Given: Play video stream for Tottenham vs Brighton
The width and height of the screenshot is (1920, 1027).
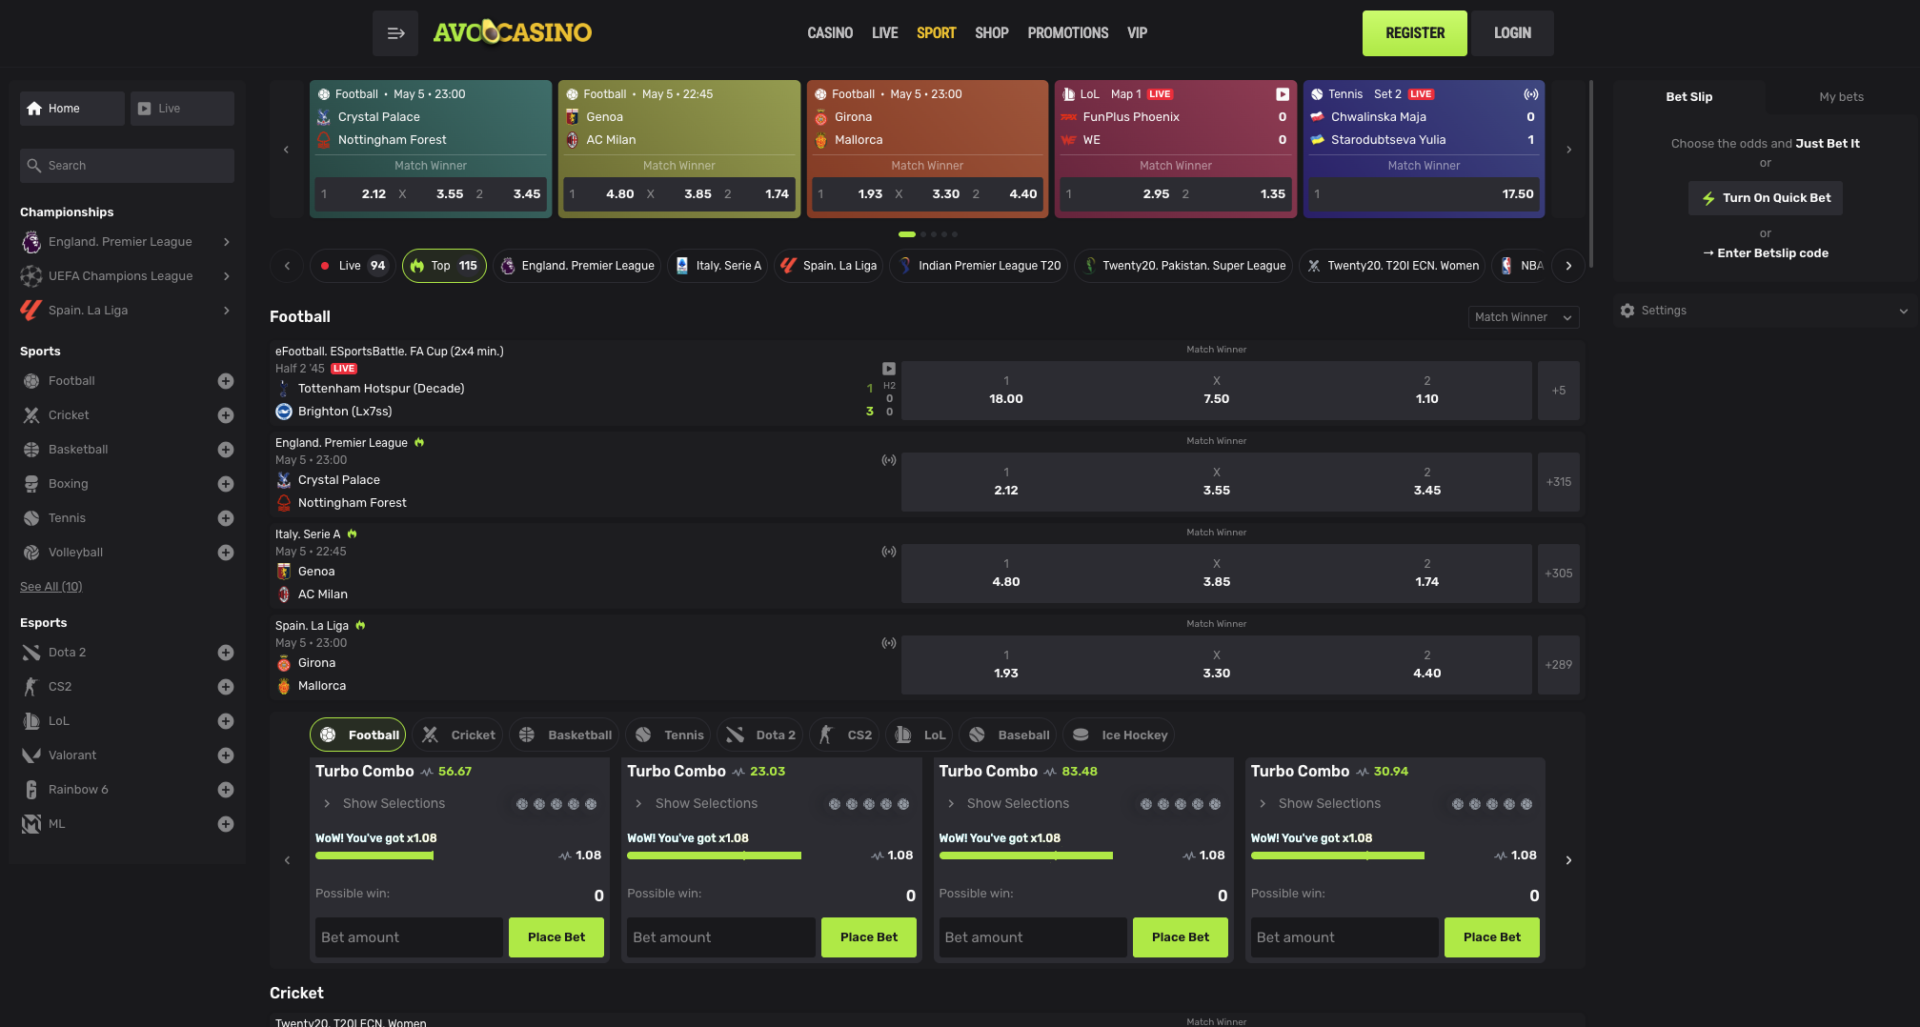Looking at the screenshot, I should (889, 369).
